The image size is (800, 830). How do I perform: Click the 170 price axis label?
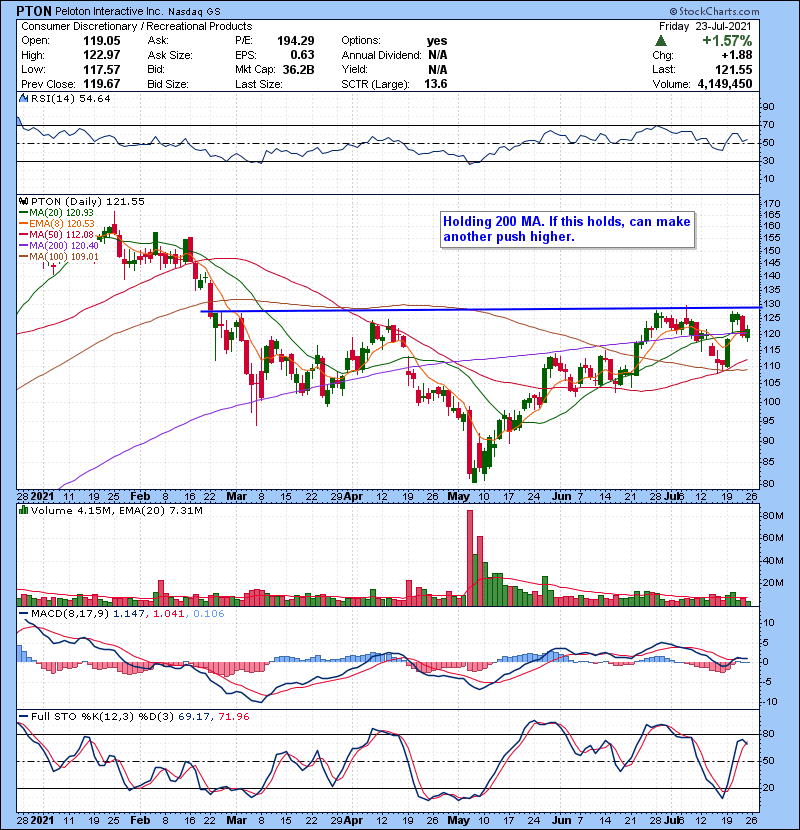coord(772,203)
